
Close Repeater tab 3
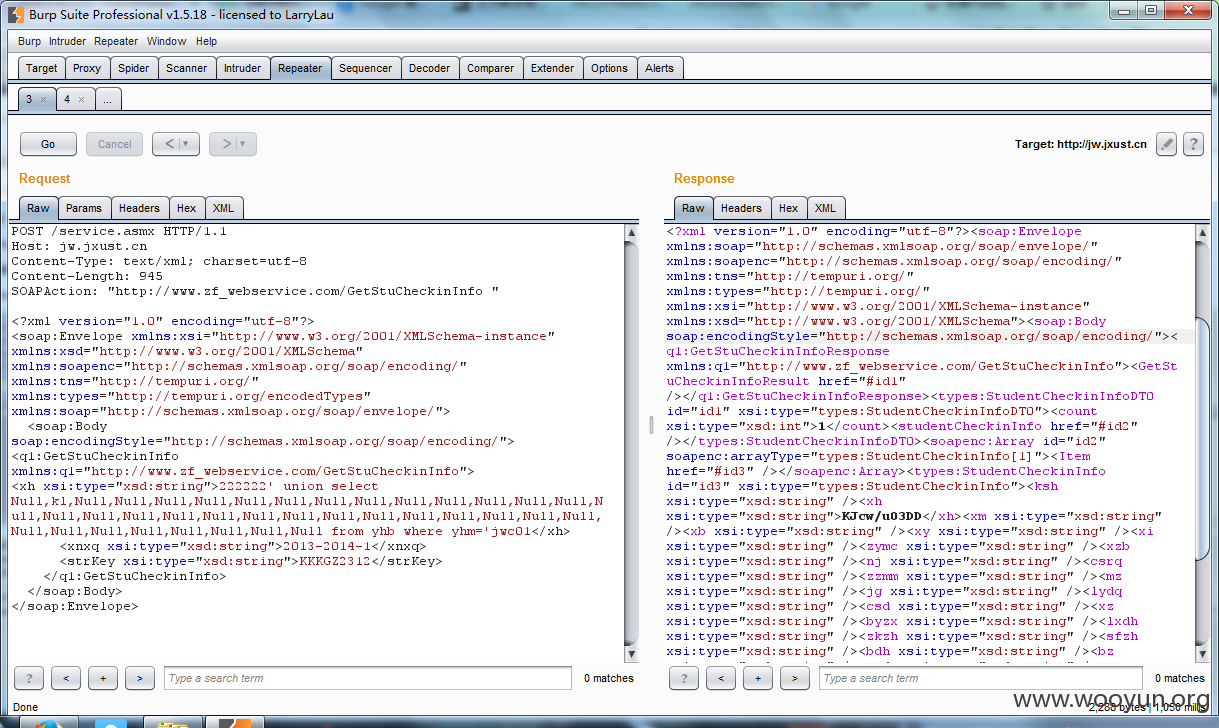click(43, 99)
